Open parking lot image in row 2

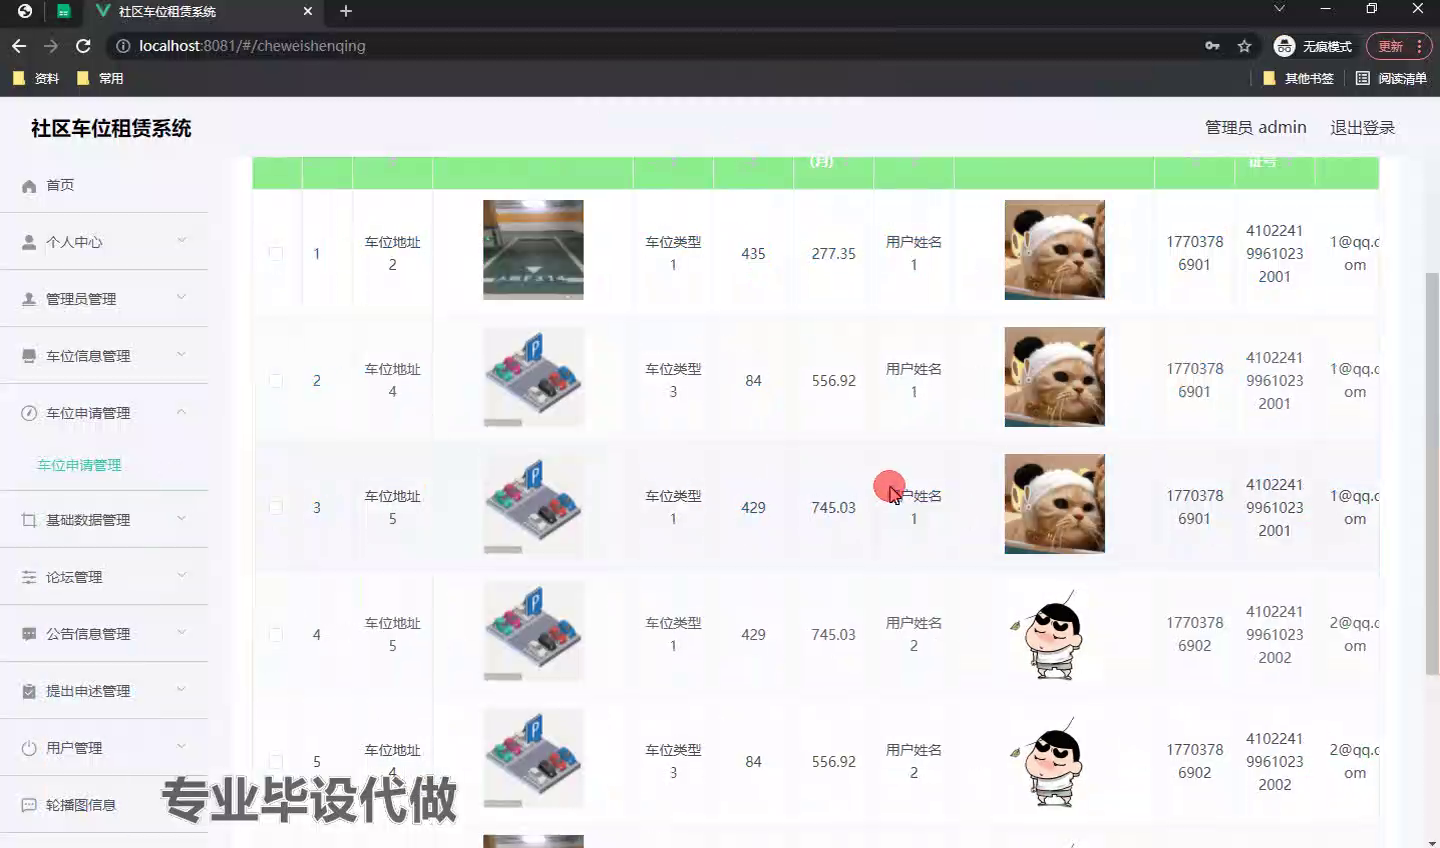(x=533, y=377)
